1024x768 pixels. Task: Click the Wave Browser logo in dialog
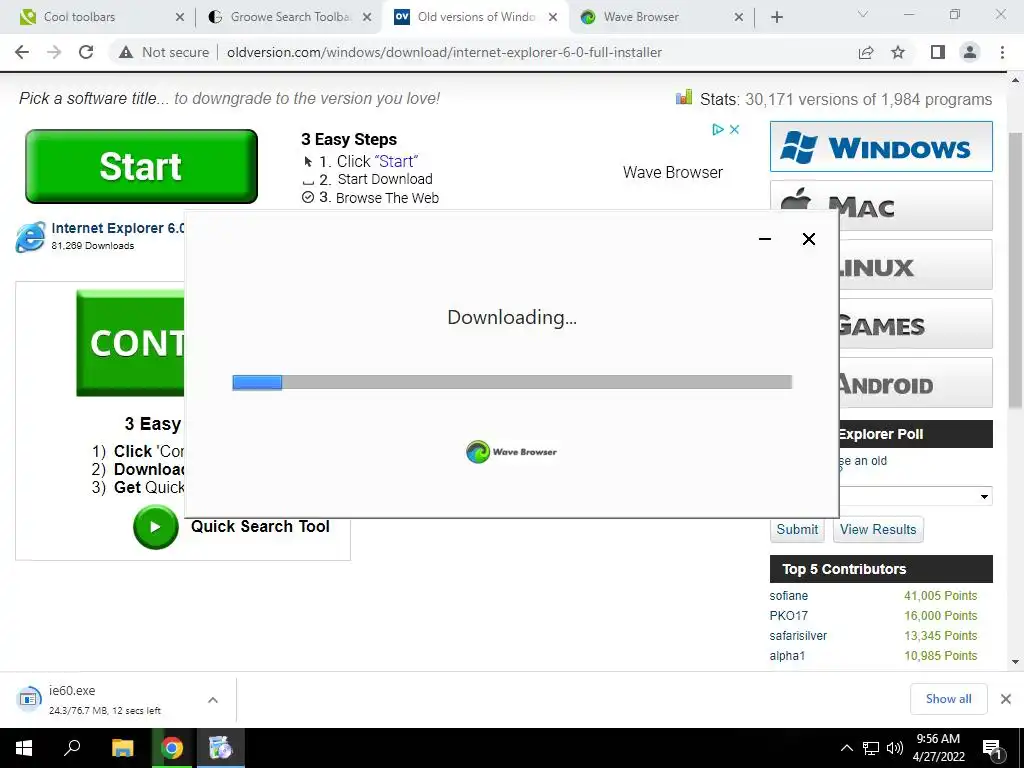[512, 452]
